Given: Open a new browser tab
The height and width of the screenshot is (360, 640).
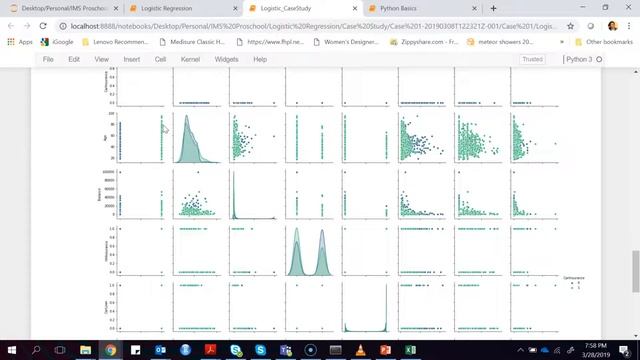Looking at the screenshot, I should 493,8.
